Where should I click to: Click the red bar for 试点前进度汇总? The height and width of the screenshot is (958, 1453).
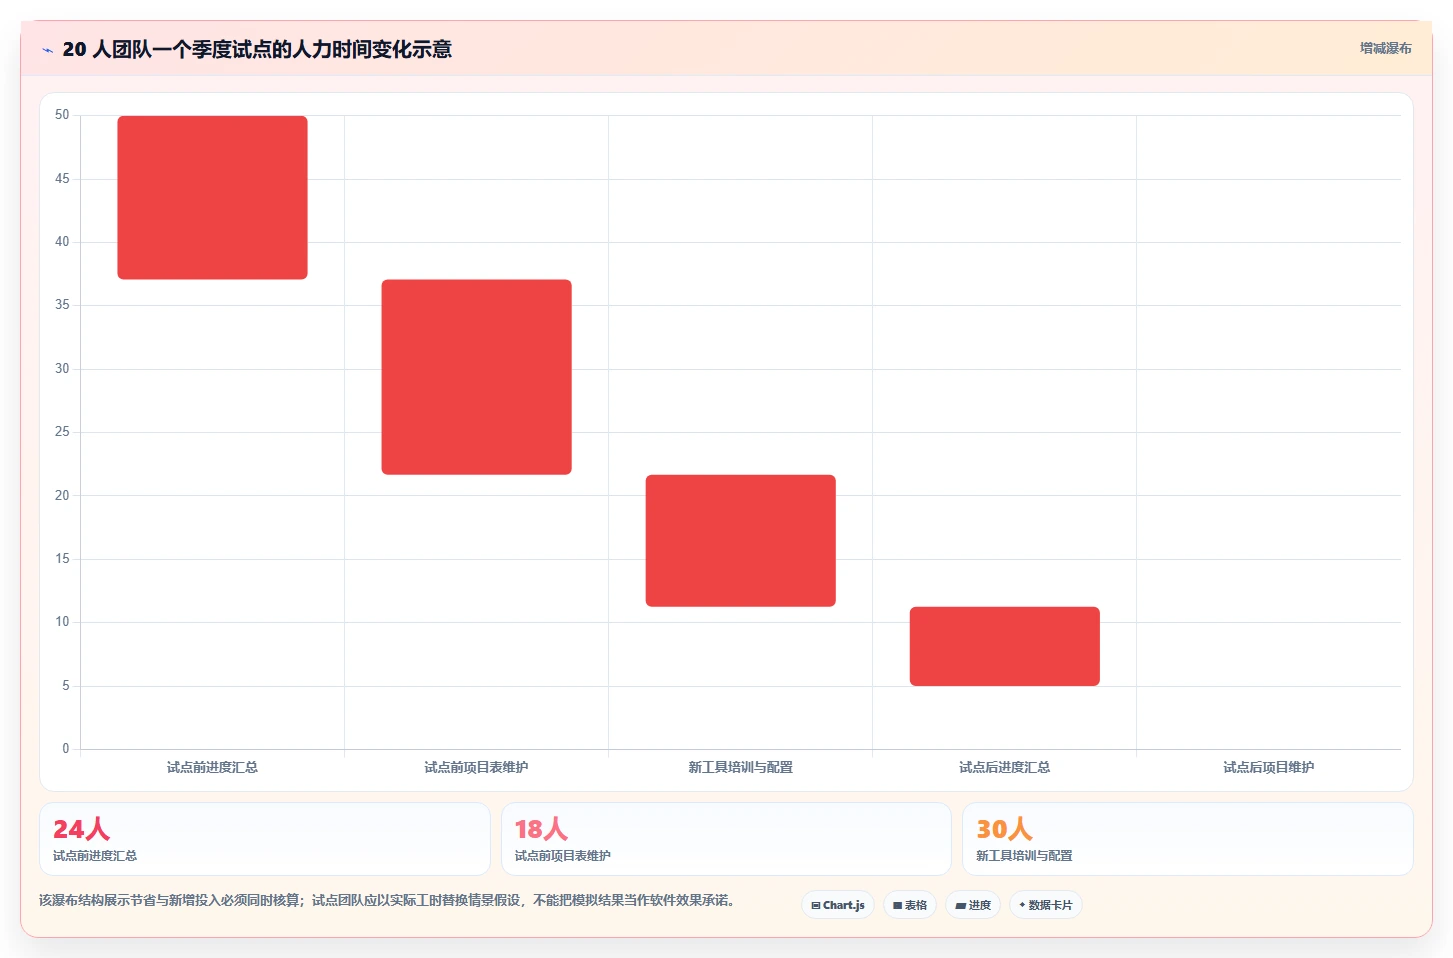click(x=212, y=197)
